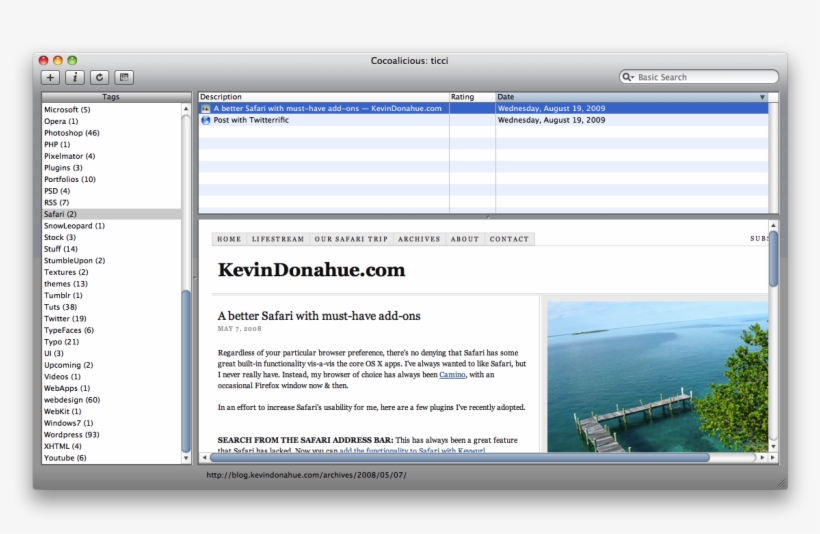Open the info inspector toolbar button
This screenshot has height=534, width=820.
coord(75,77)
